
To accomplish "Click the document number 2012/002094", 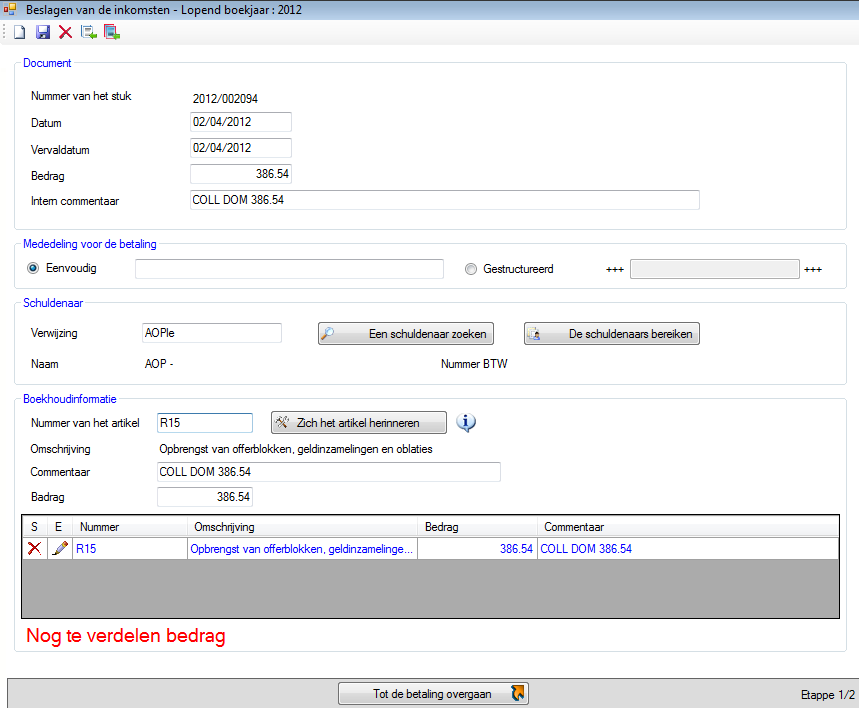I will point(225,99).
